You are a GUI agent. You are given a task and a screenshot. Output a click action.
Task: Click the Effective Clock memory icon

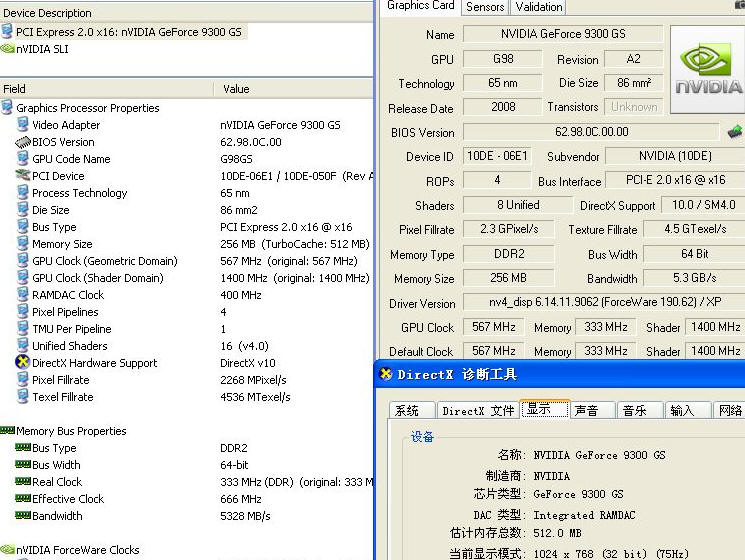pos(23,498)
